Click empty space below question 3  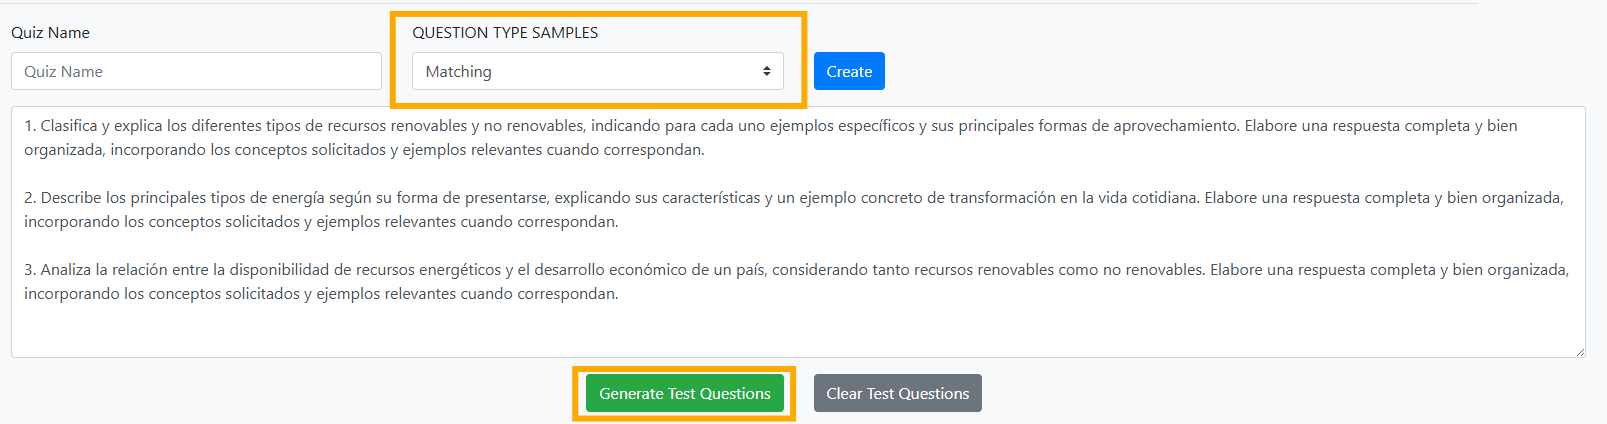coord(797,330)
